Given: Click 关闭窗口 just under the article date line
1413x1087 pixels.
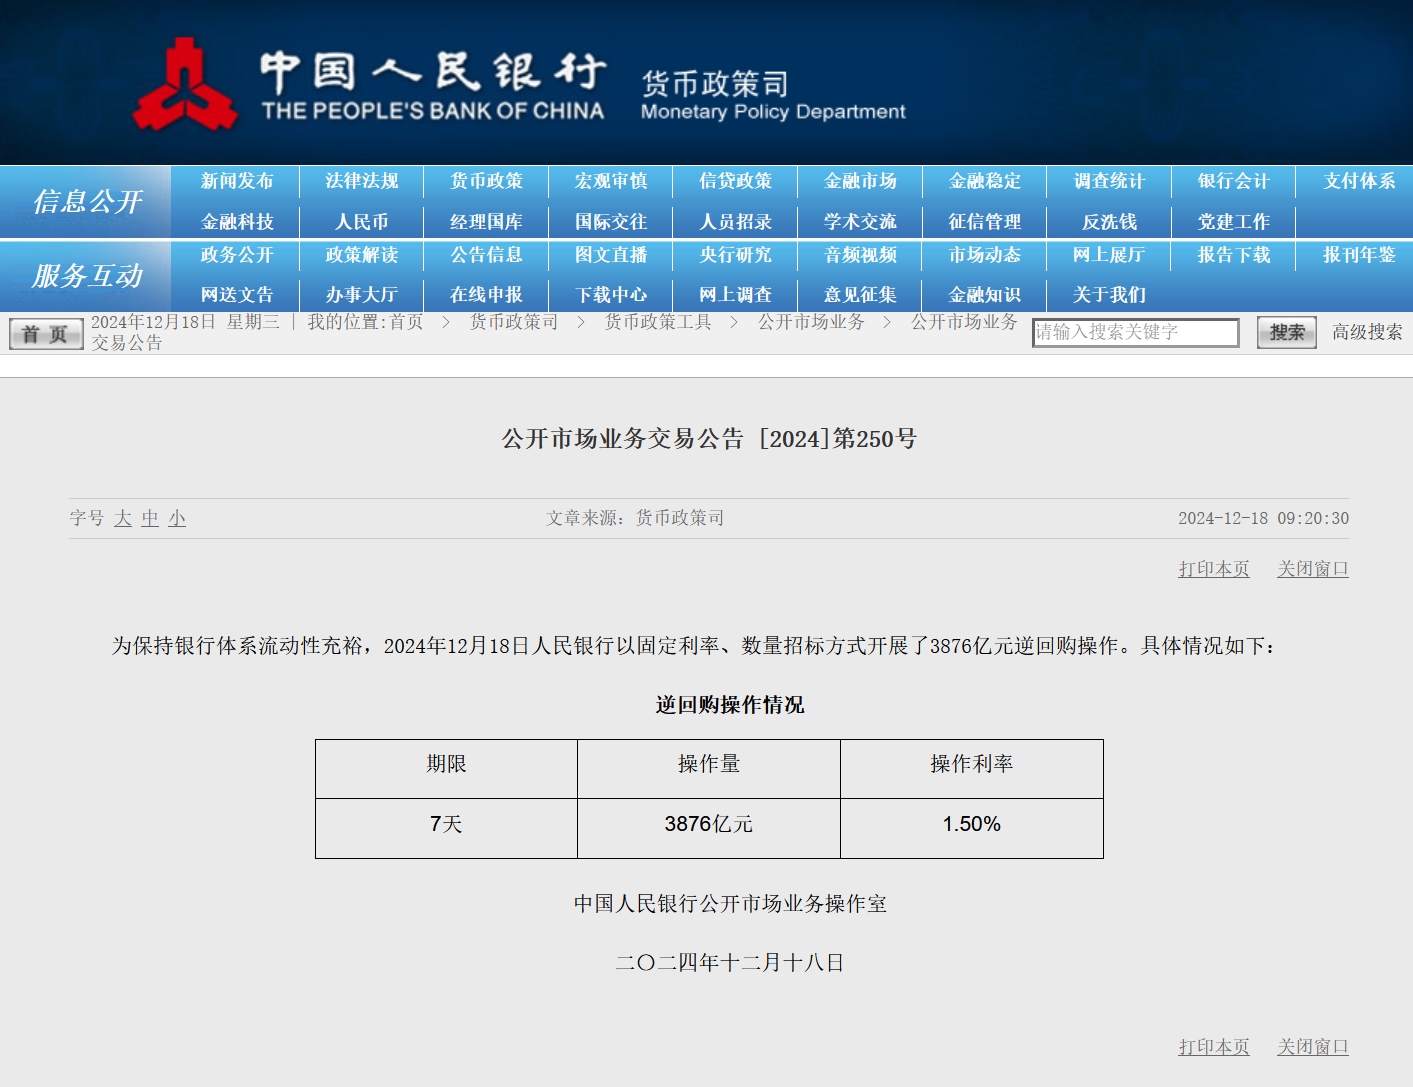Looking at the screenshot, I should pyautogui.click(x=1313, y=569).
